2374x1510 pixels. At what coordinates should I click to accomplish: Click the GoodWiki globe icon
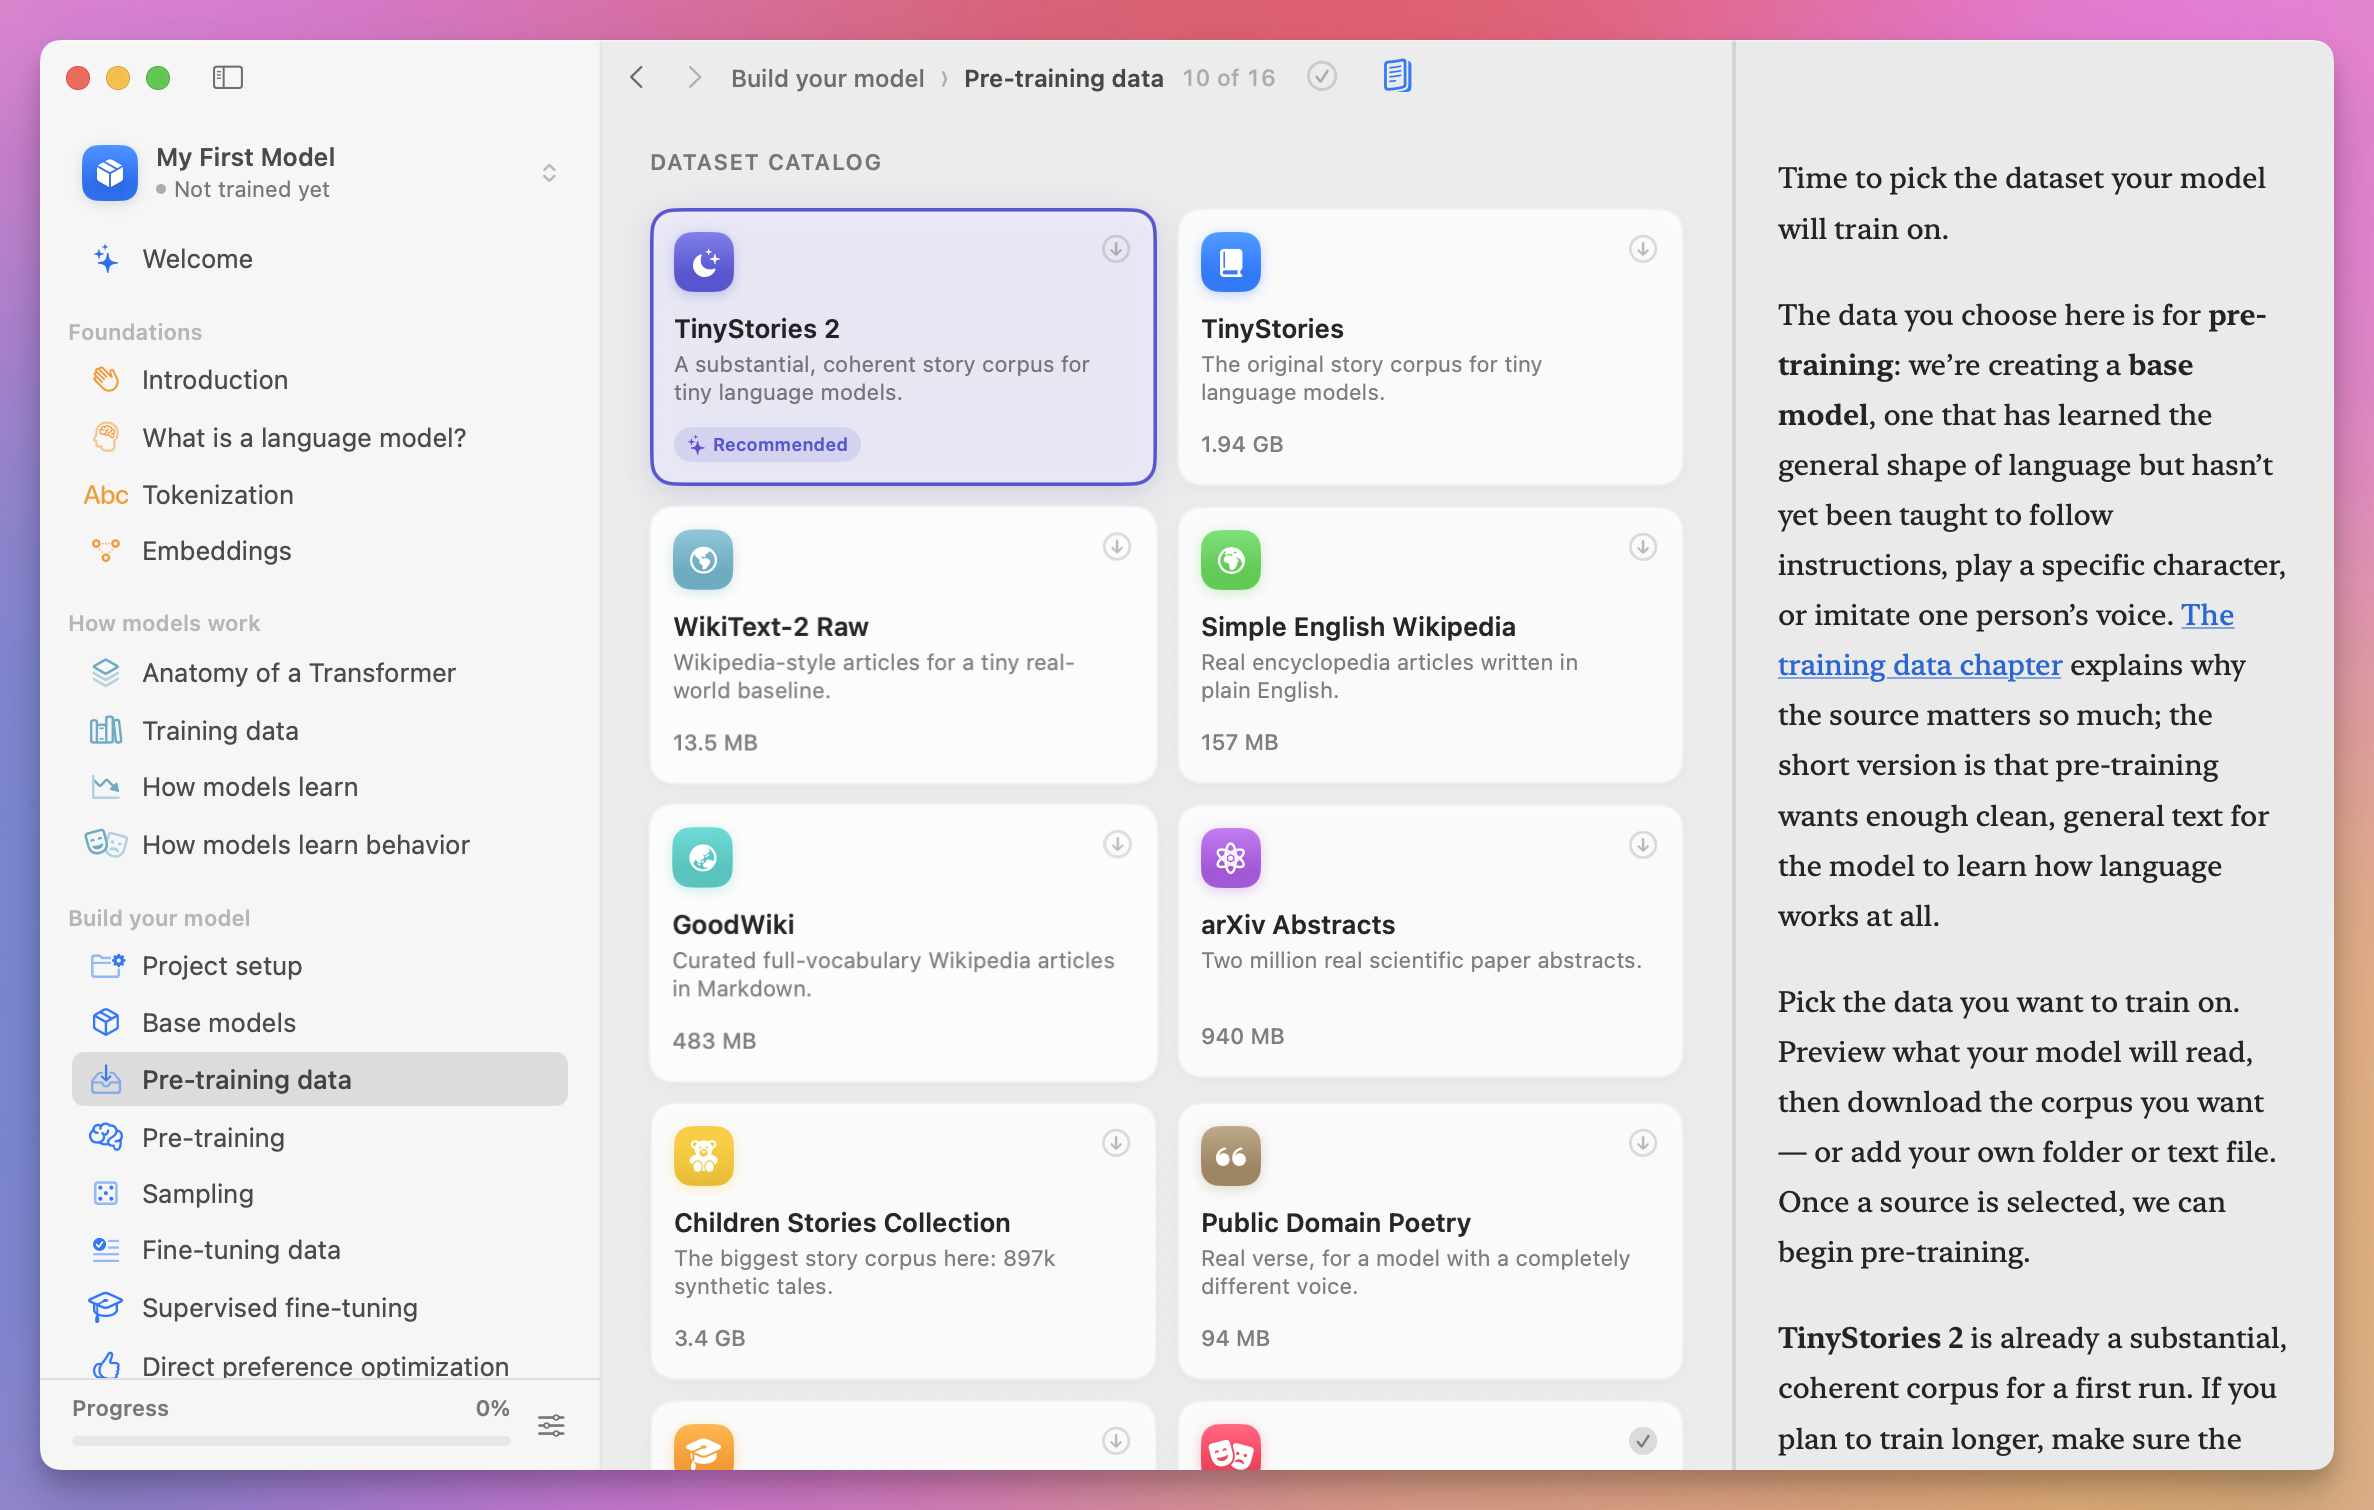[x=703, y=858]
